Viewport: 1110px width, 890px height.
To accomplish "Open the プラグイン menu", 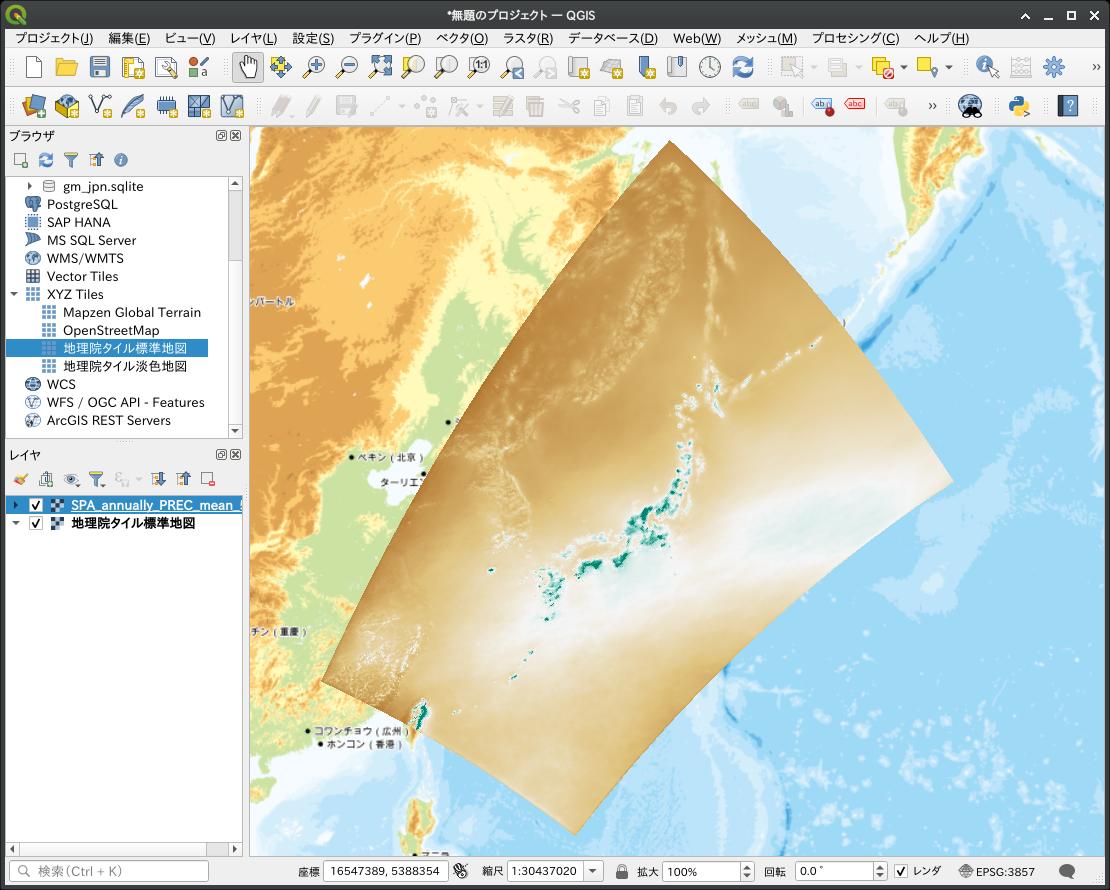I will point(385,38).
